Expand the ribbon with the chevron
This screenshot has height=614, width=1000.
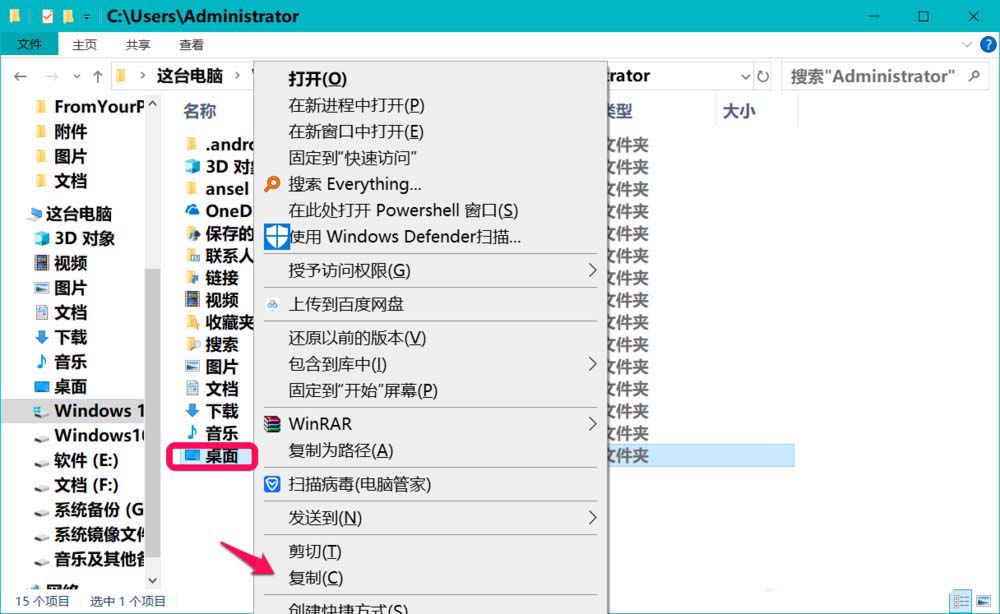965,45
